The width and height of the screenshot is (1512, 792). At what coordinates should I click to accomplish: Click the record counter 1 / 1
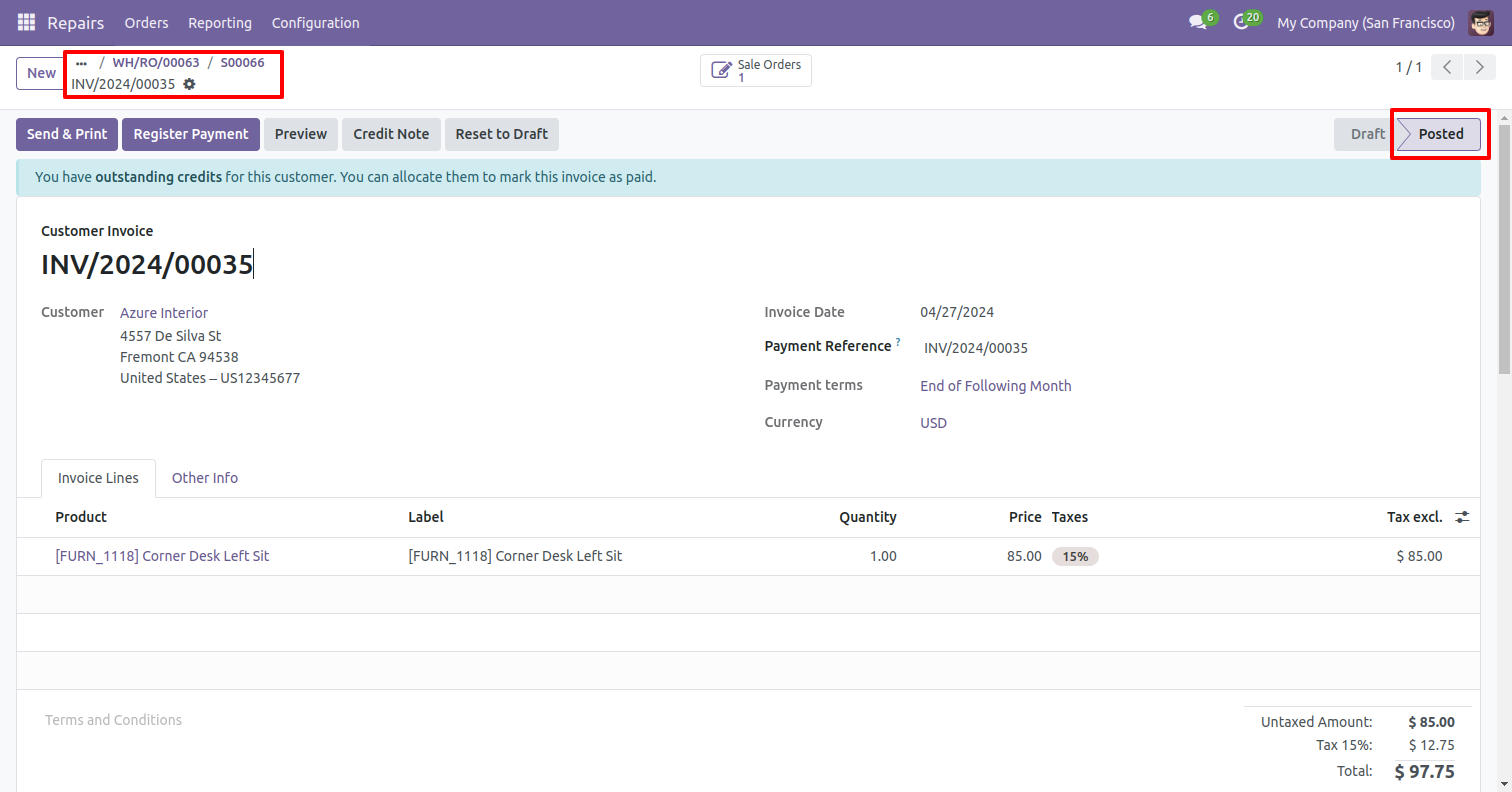point(1409,67)
